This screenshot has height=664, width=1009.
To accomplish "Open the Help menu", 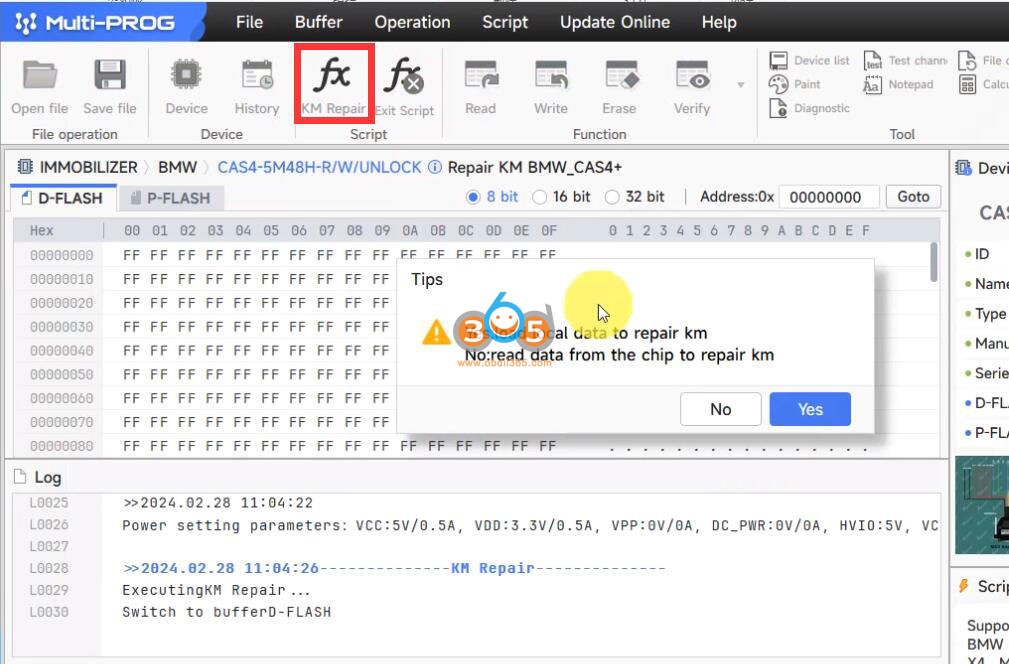I will (x=719, y=23).
